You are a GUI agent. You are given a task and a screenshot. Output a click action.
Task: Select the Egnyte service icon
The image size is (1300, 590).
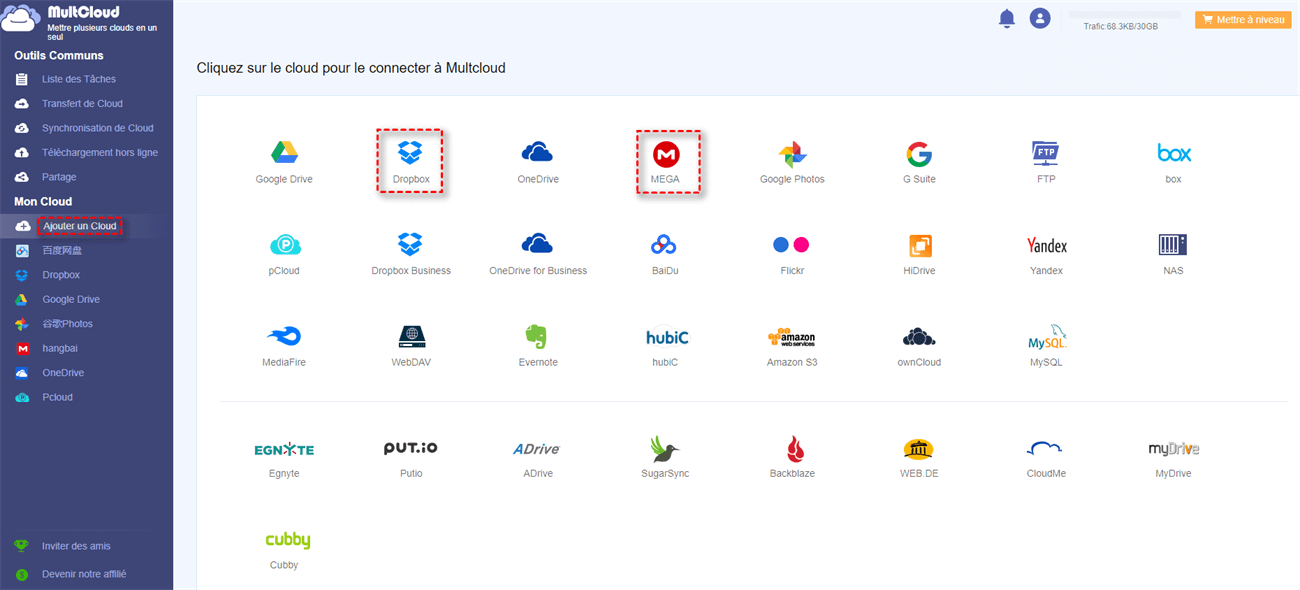(284, 449)
